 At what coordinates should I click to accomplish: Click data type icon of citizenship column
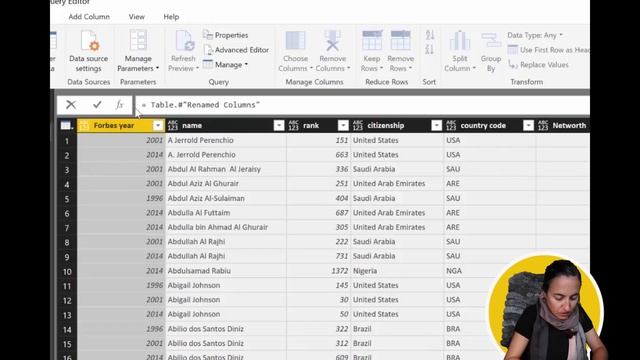[358, 125]
